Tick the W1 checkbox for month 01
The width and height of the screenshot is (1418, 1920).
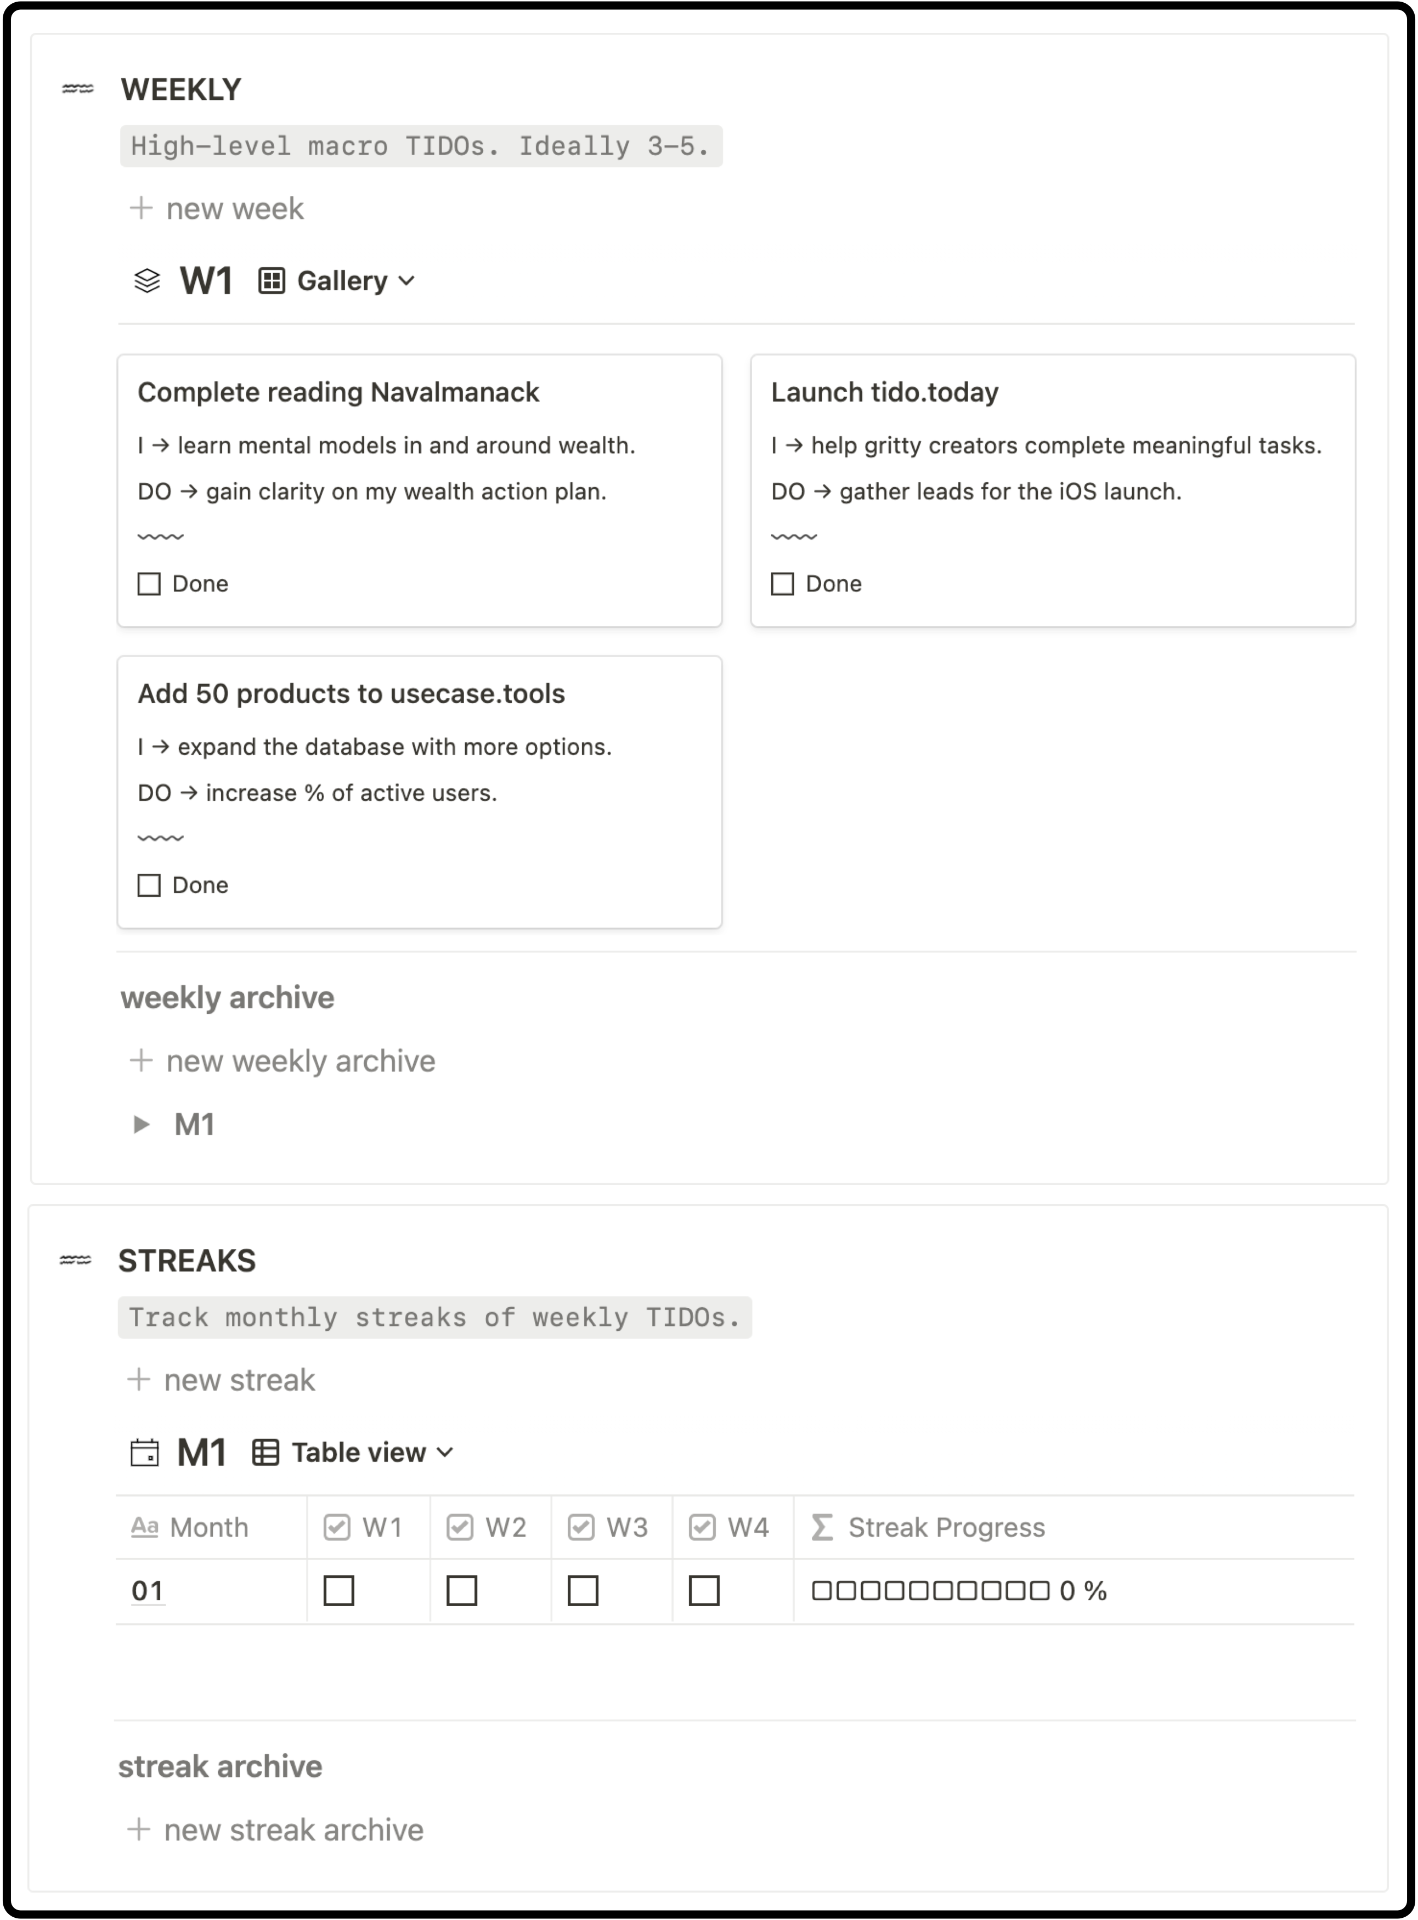[339, 1590]
